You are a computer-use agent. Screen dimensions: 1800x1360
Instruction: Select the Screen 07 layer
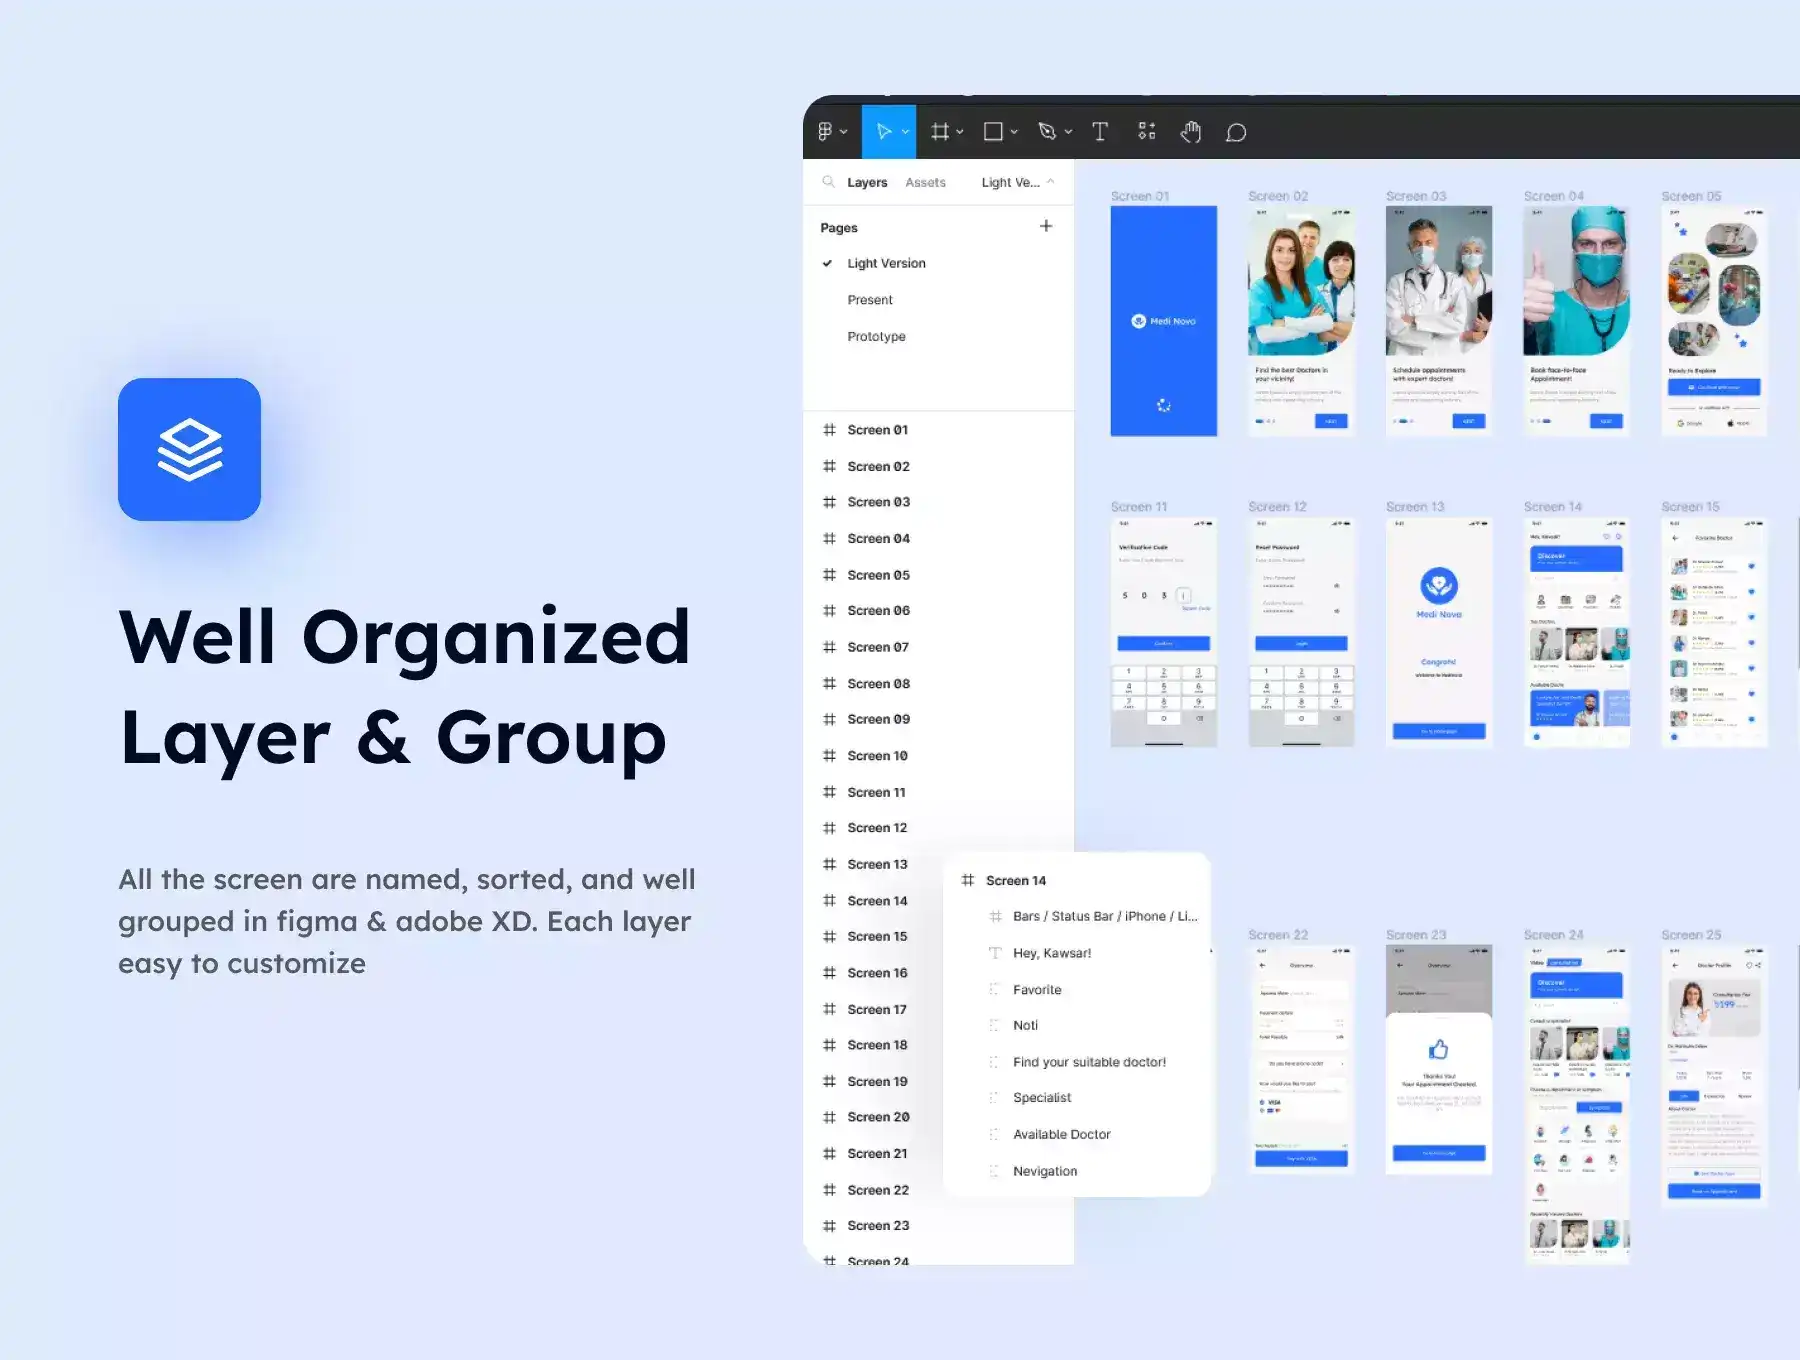pos(878,647)
